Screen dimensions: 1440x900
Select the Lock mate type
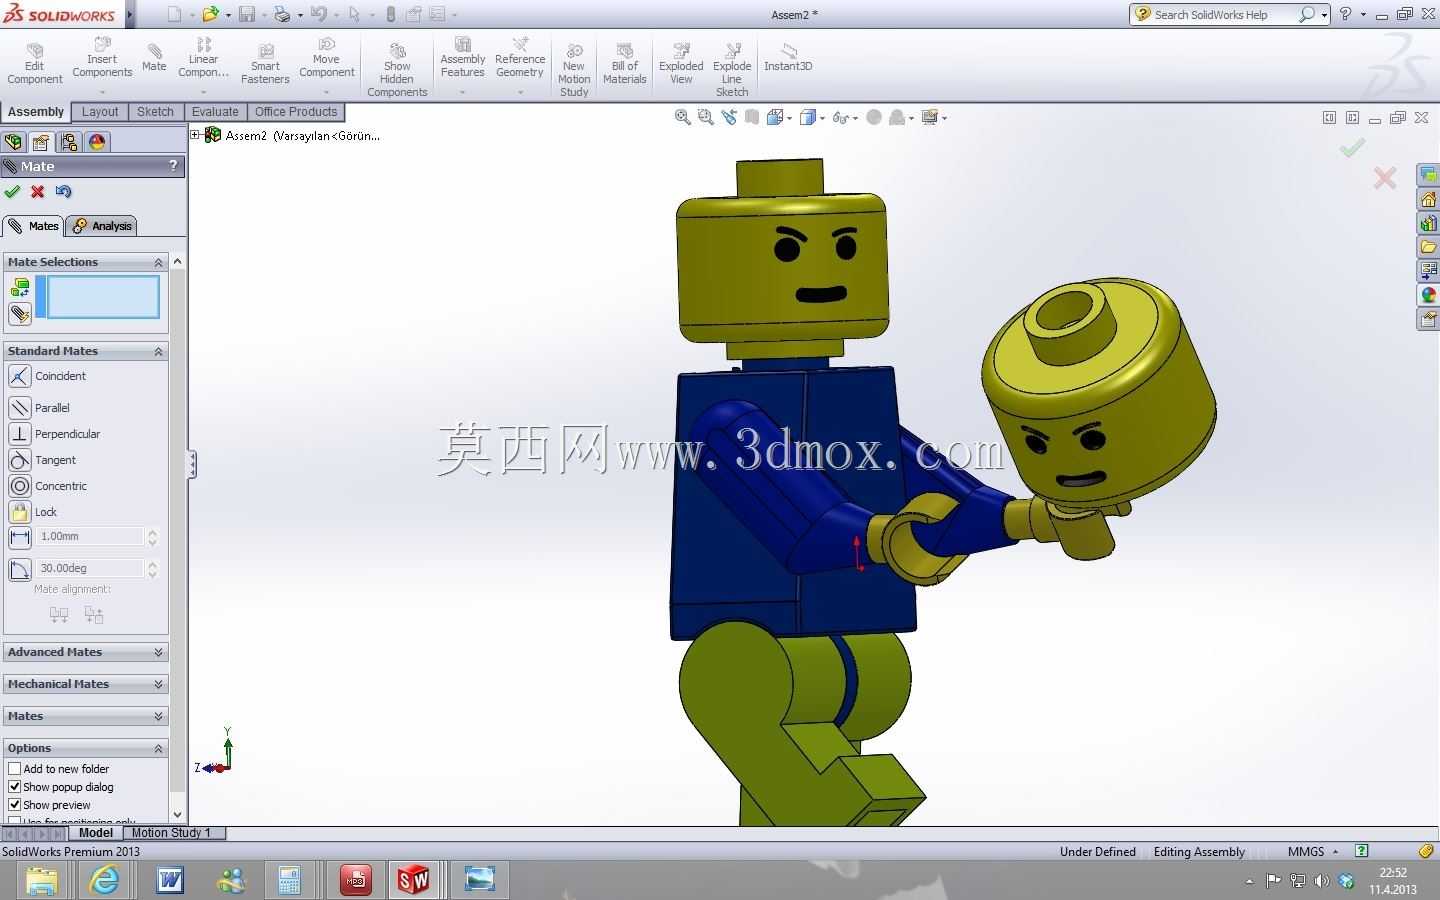click(33, 512)
